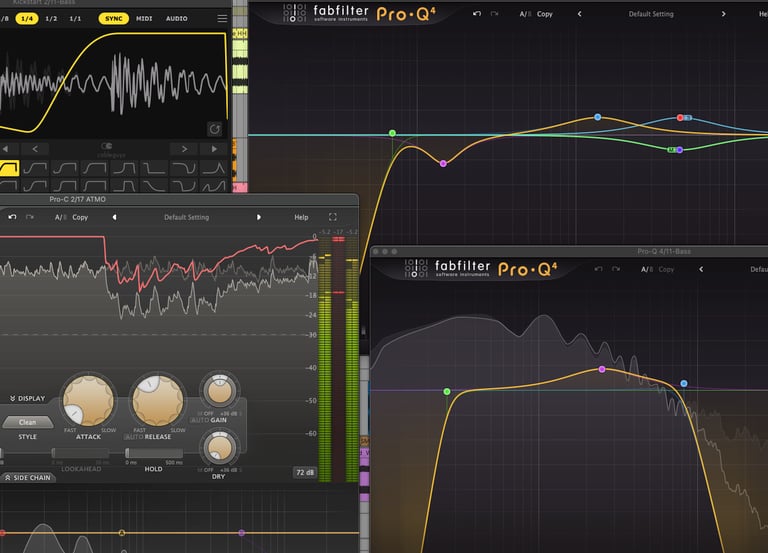Previous preset arrow in Pro-Q Bass window
Screen dimensions: 768x553
[701, 269]
